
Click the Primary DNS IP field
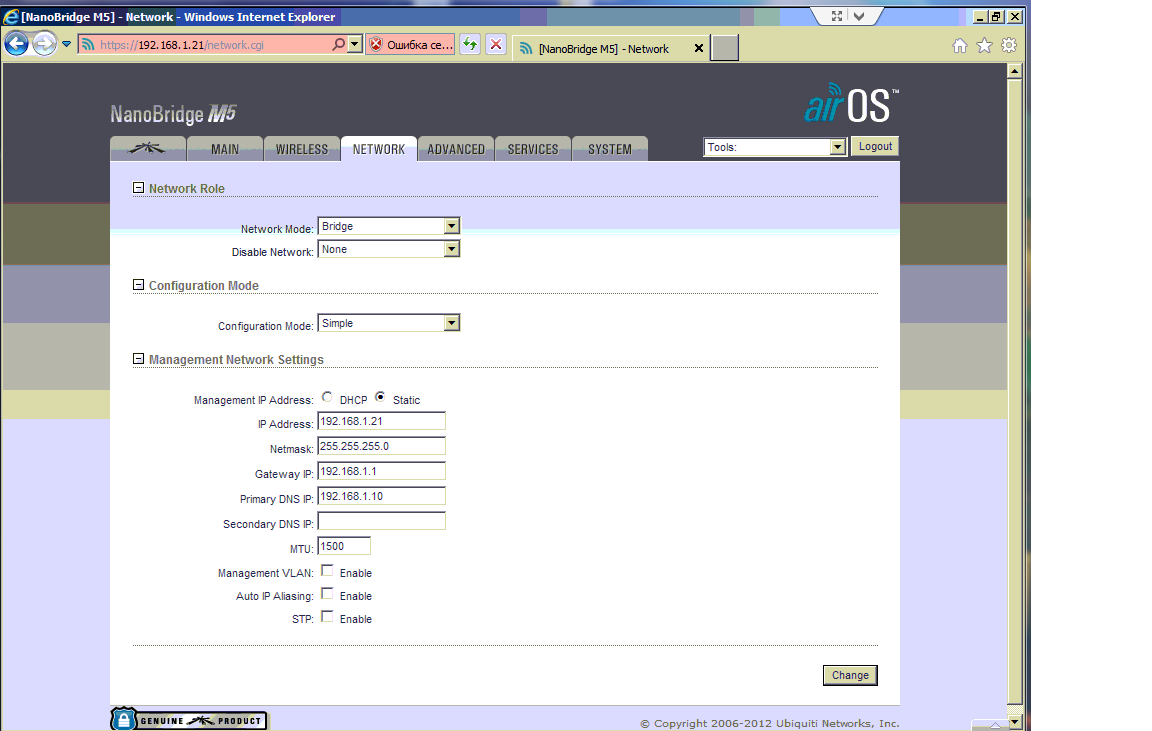pos(381,496)
